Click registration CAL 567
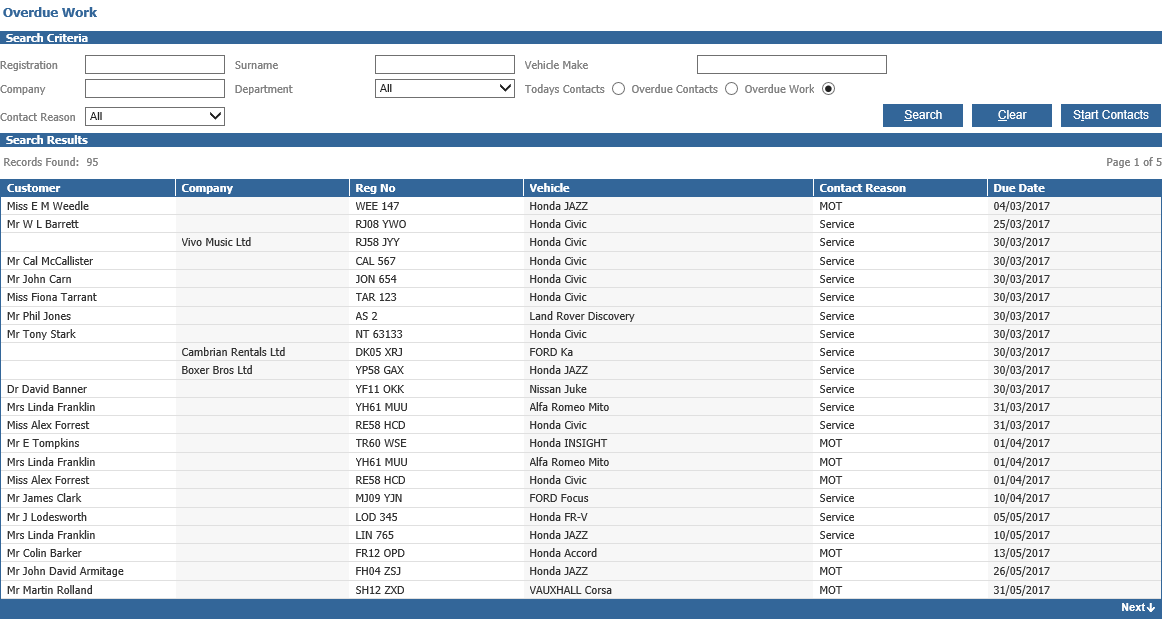Viewport: 1163px width, 619px height. tap(375, 261)
